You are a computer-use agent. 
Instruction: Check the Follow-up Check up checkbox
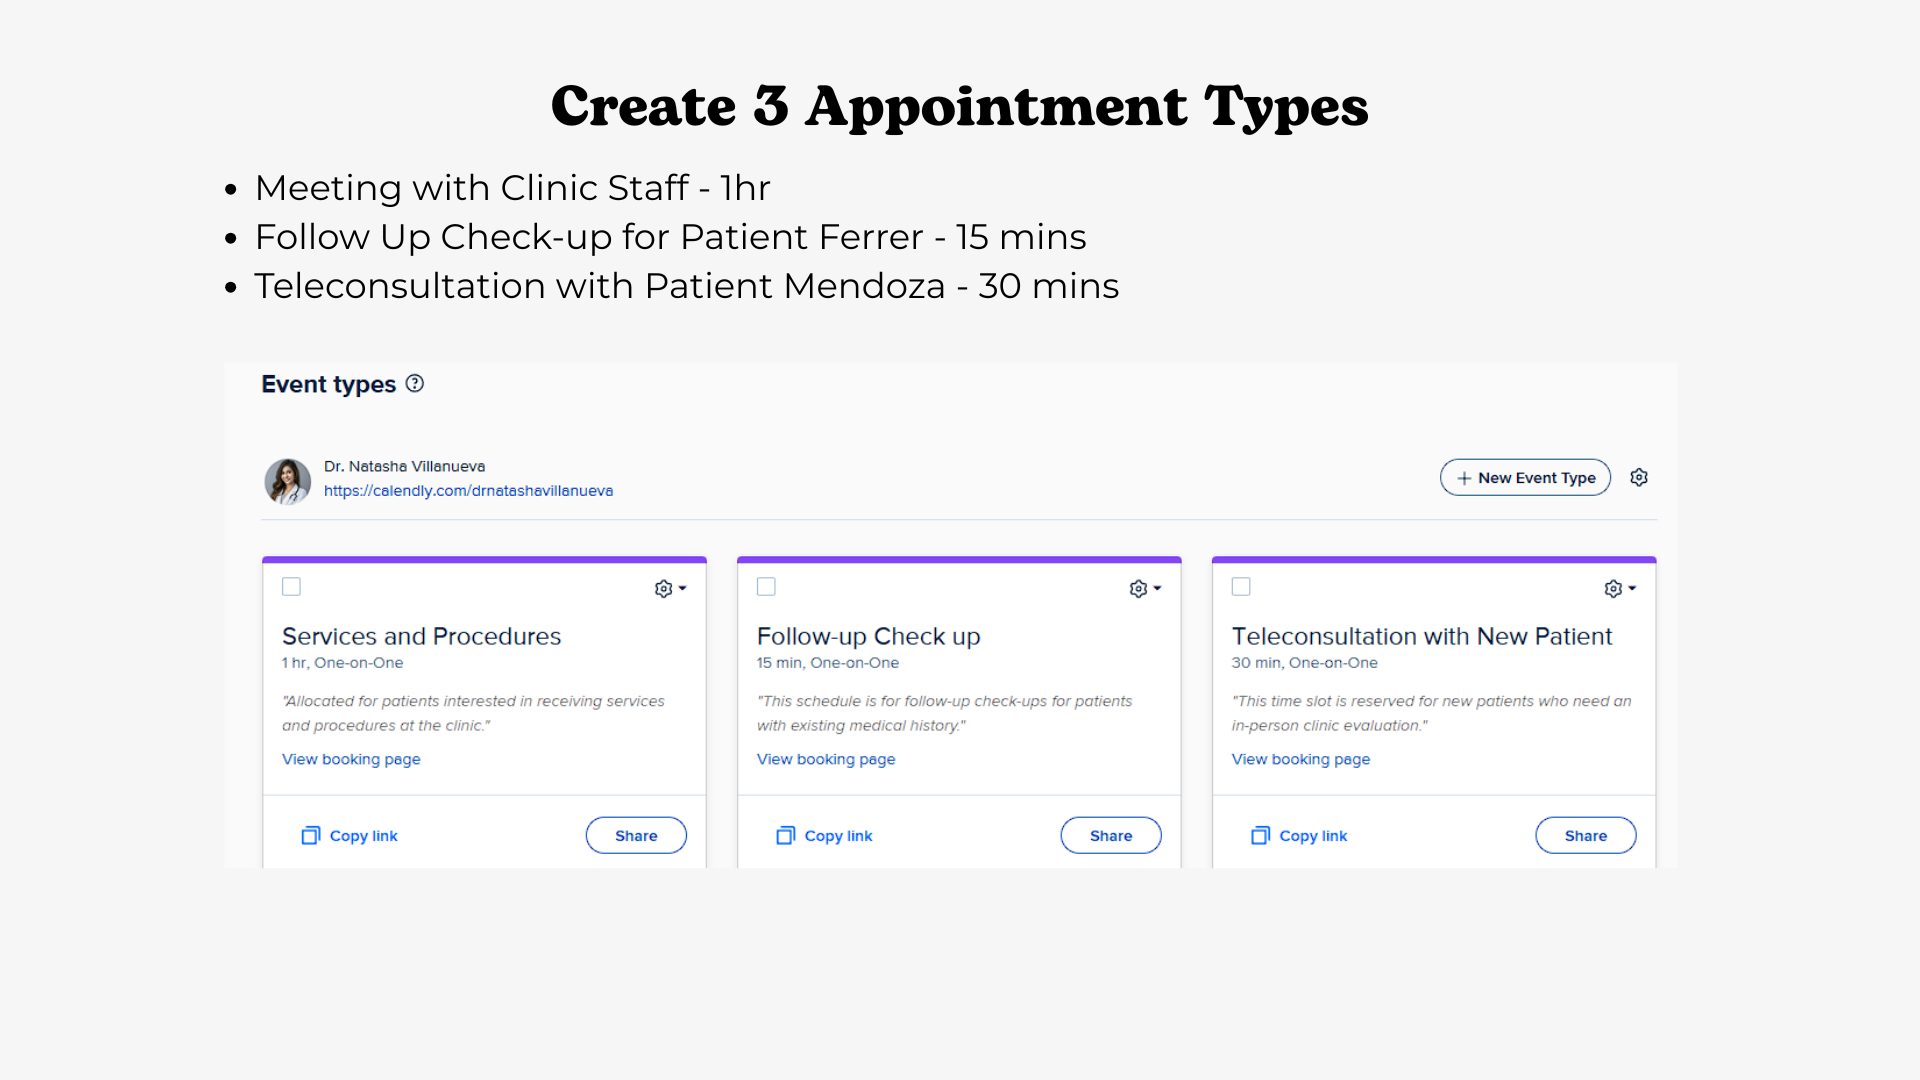point(766,586)
